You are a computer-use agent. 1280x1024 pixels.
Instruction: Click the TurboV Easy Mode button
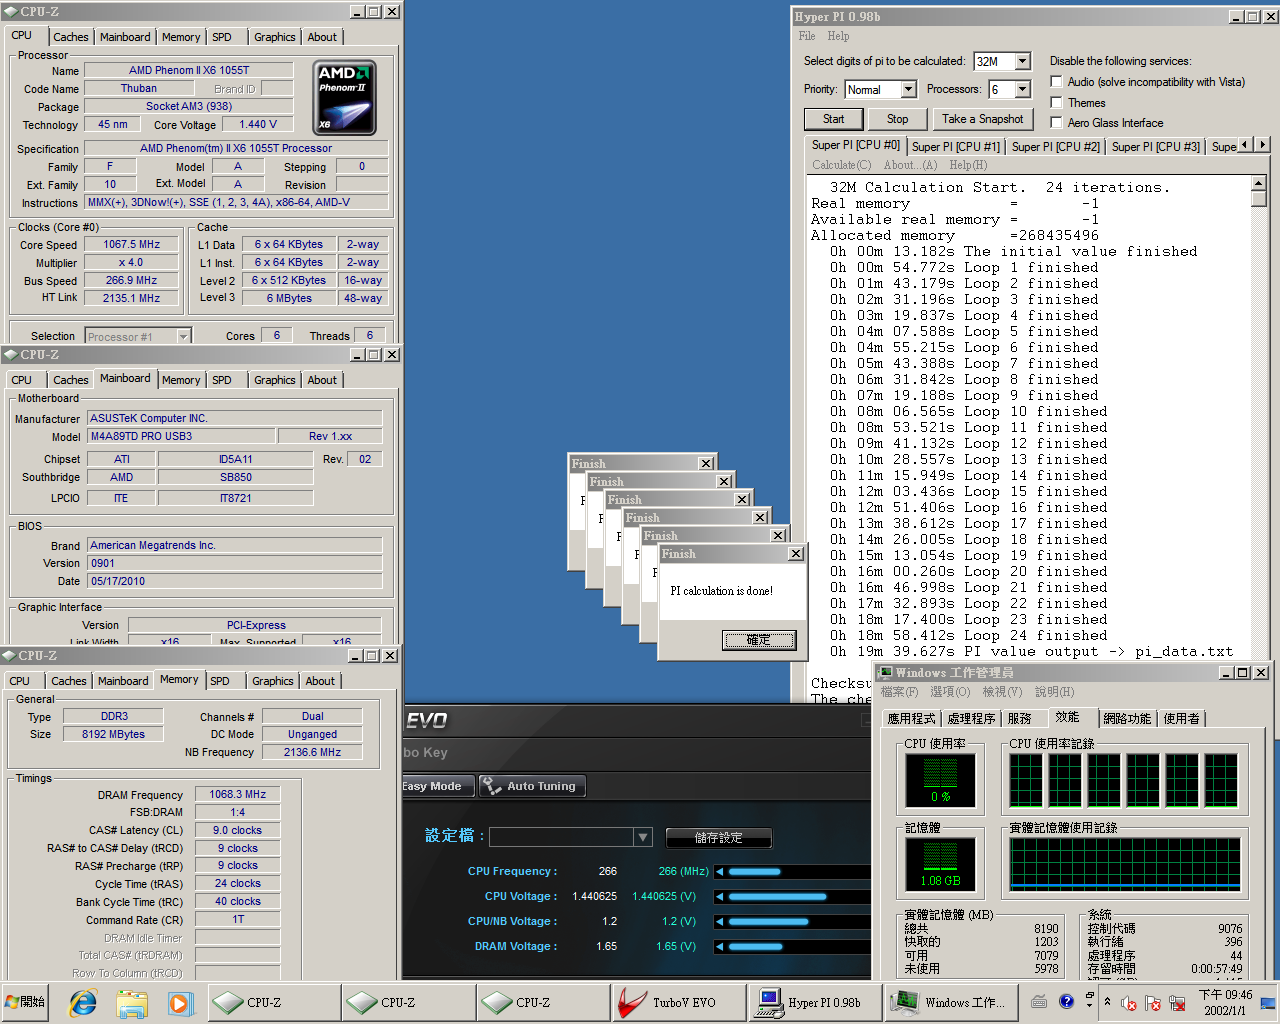coord(437,786)
